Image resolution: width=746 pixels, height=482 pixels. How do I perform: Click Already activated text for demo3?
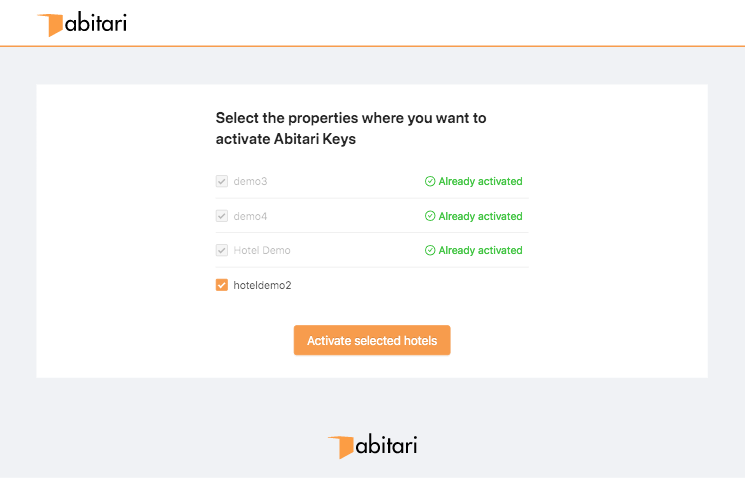pyautogui.click(x=480, y=181)
